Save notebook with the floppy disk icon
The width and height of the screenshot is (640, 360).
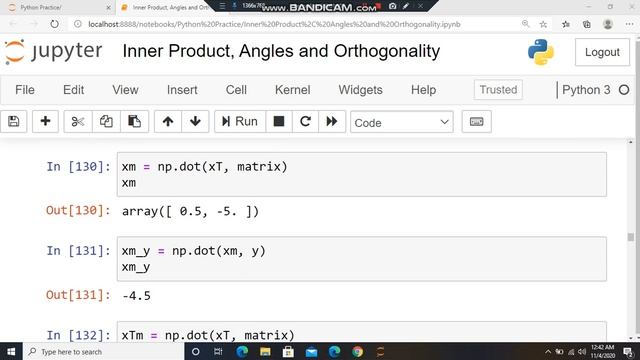point(13,121)
